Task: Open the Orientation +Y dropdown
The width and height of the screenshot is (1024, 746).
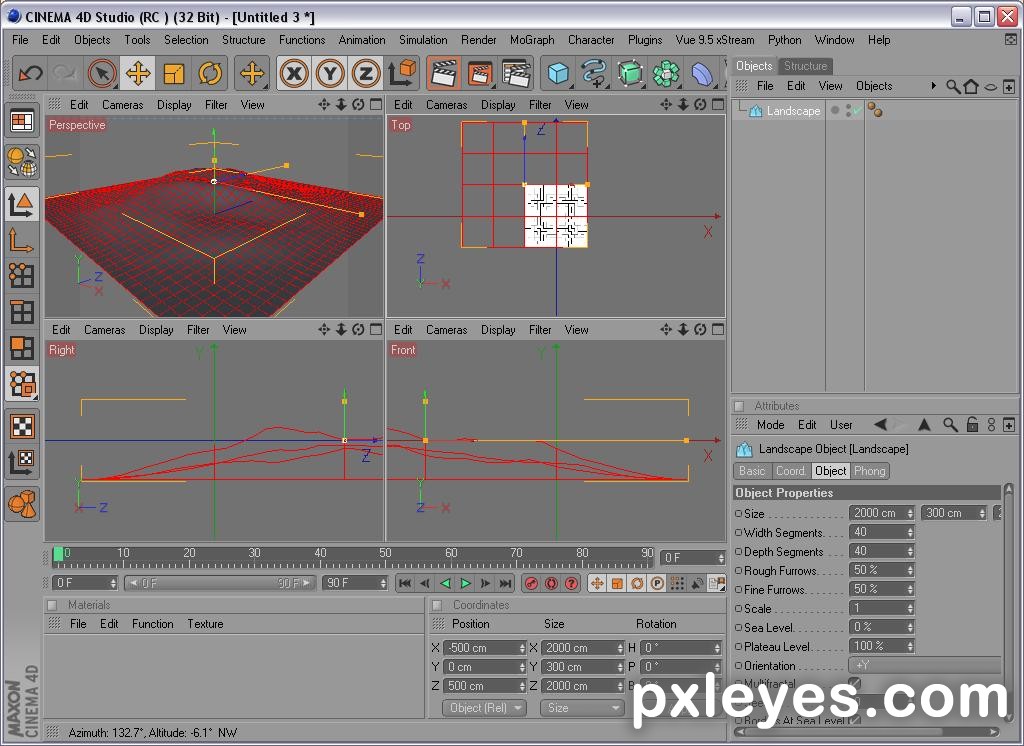Action: [x=924, y=666]
